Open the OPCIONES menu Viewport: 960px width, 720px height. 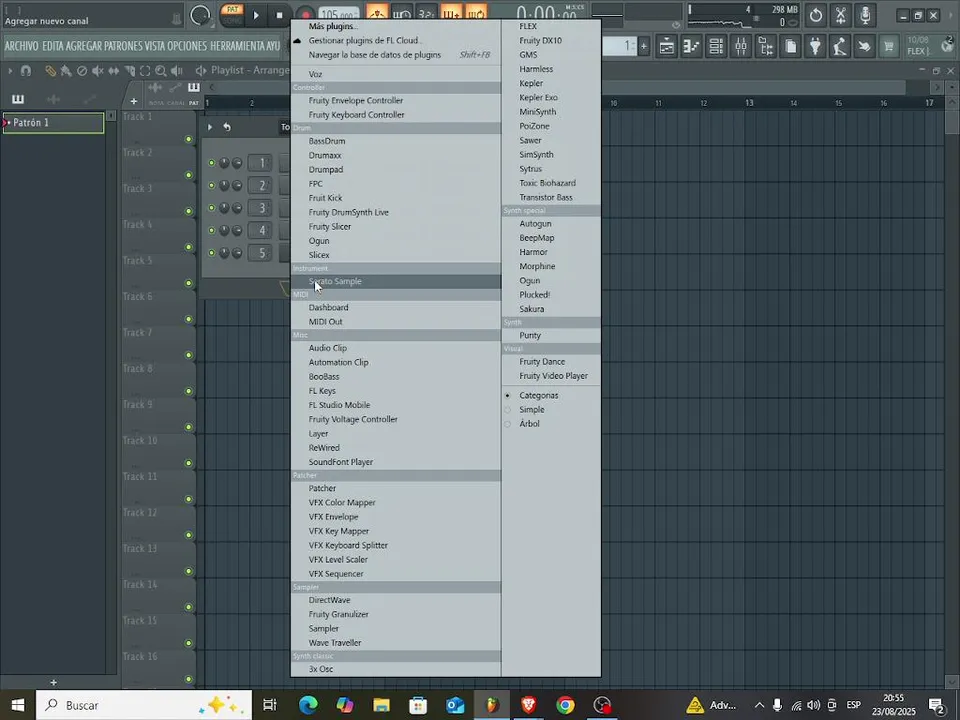click(187, 47)
